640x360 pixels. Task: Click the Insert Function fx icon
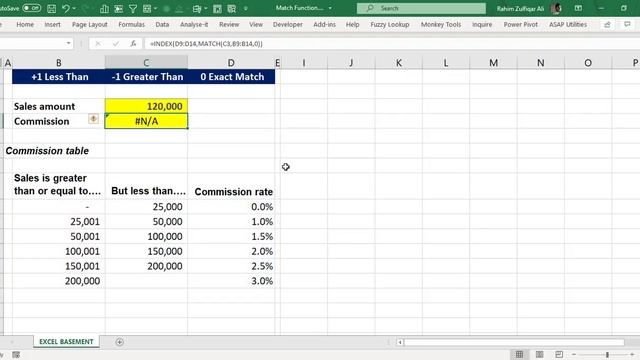[x=133, y=43]
